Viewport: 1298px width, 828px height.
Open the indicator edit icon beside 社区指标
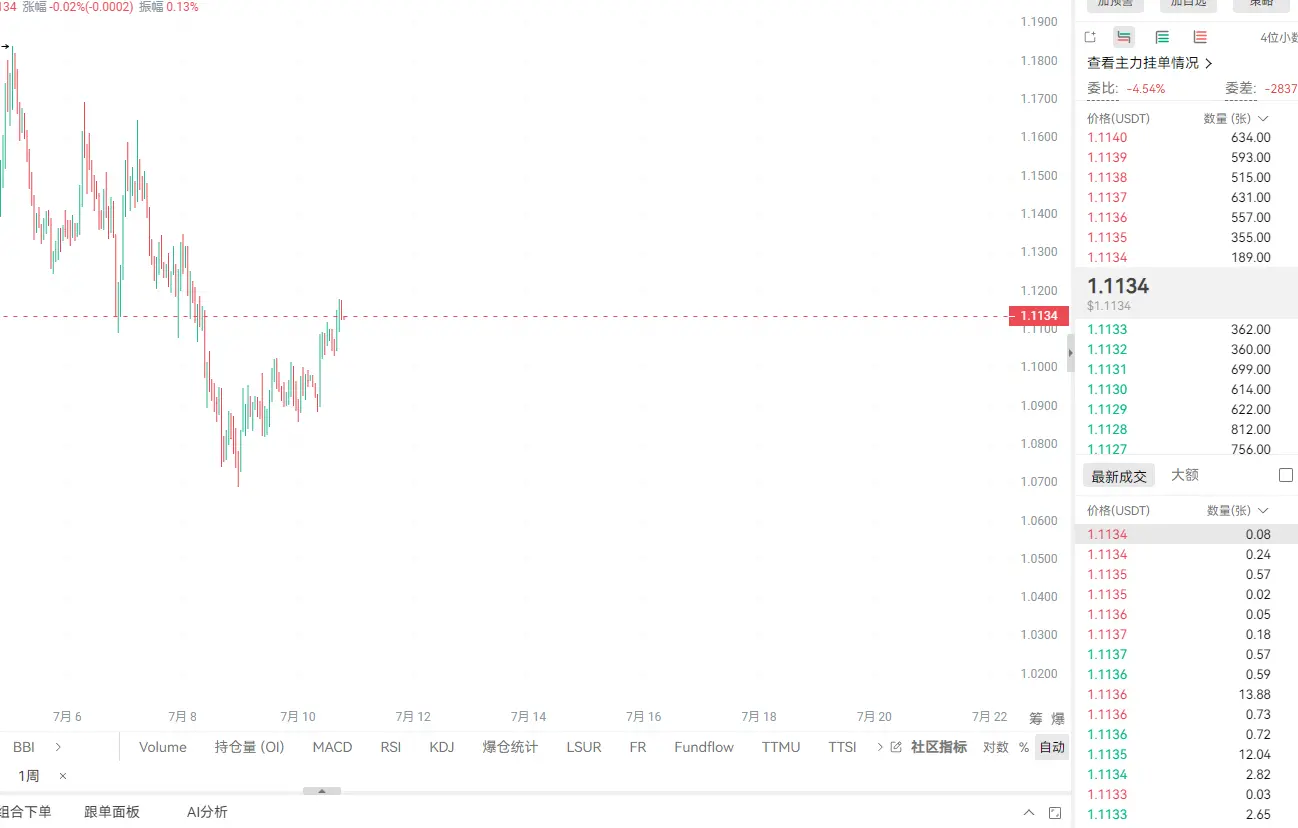coord(896,747)
